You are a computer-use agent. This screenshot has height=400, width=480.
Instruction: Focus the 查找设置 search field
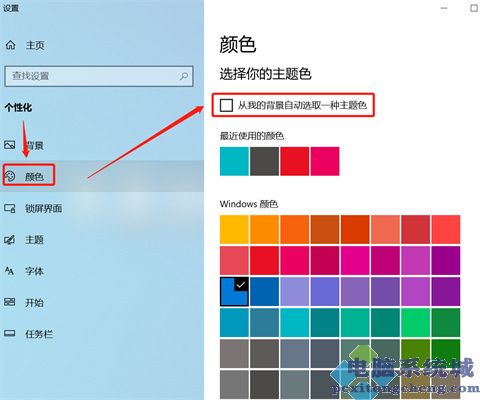click(x=99, y=76)
